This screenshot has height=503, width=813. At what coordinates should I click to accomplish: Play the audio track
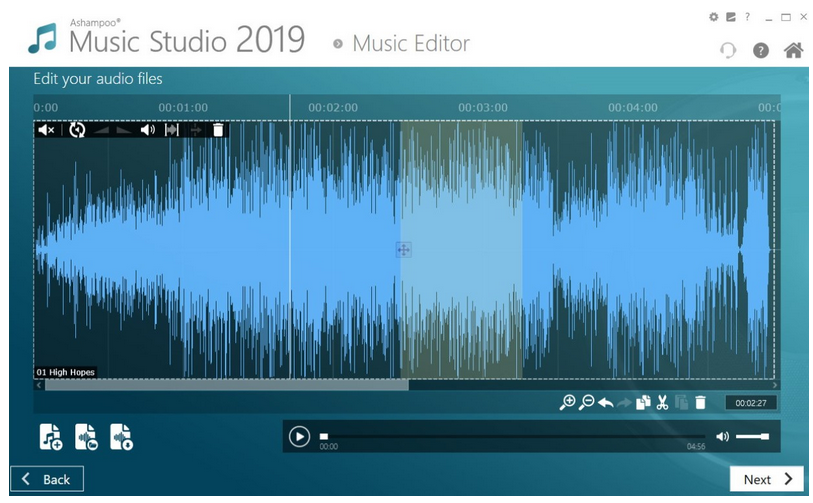pos(299,437)
